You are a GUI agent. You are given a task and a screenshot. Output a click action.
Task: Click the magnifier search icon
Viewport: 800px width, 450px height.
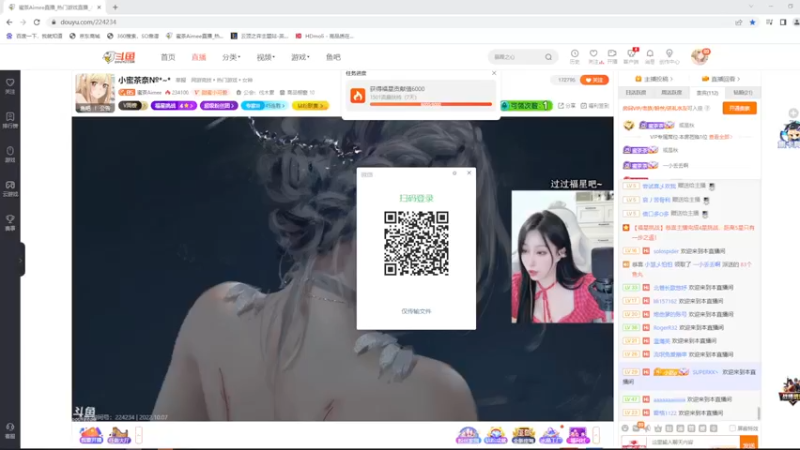coord(548,57)
